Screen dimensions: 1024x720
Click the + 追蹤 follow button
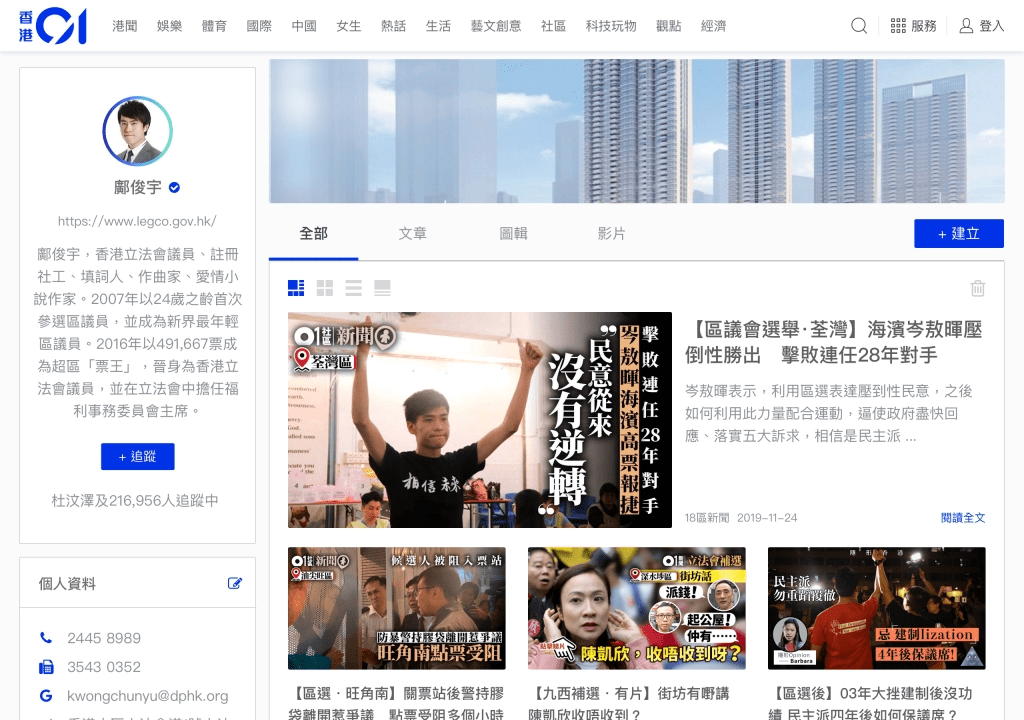(x=137, y=457)
